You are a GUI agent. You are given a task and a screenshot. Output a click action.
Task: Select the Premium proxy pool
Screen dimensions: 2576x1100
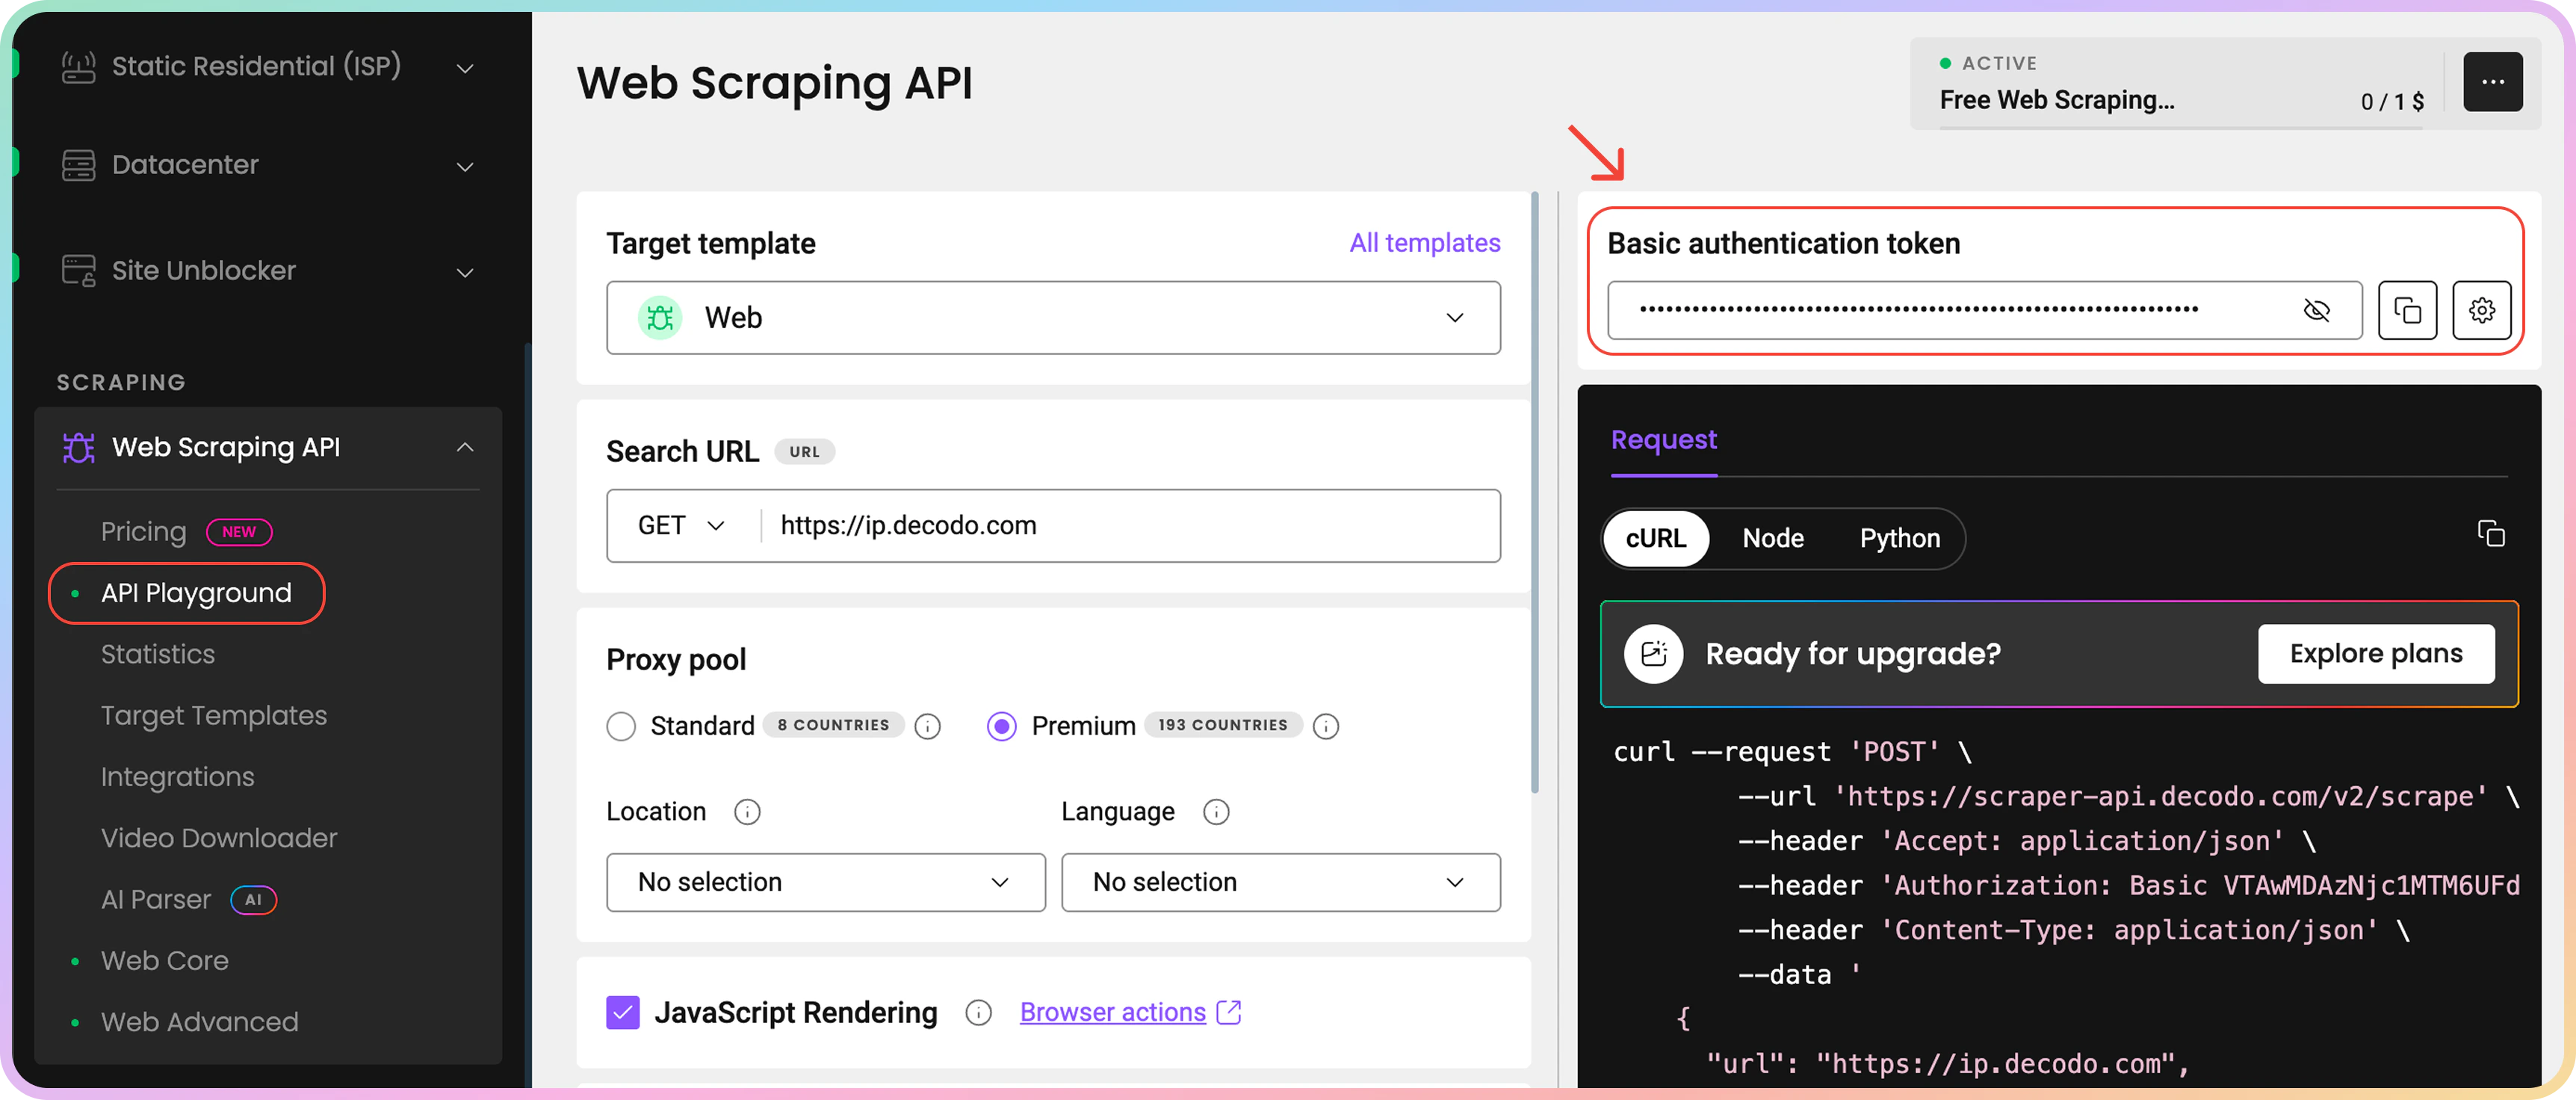click(1001, 726)
